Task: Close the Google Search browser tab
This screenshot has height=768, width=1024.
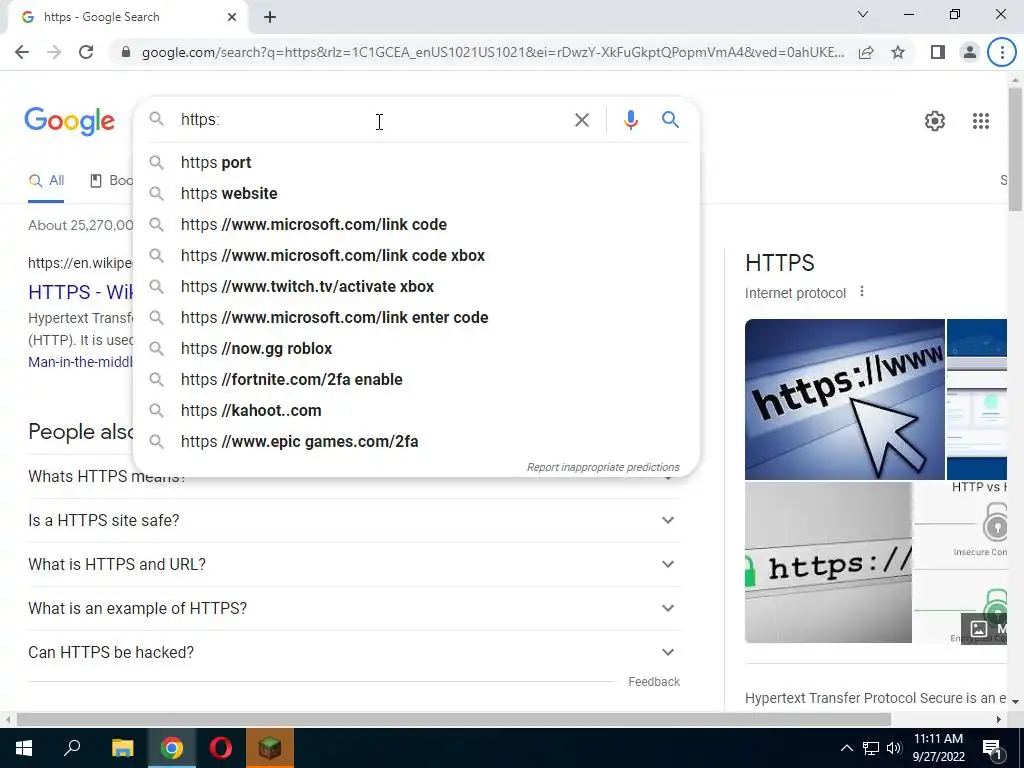Action: 232,17
